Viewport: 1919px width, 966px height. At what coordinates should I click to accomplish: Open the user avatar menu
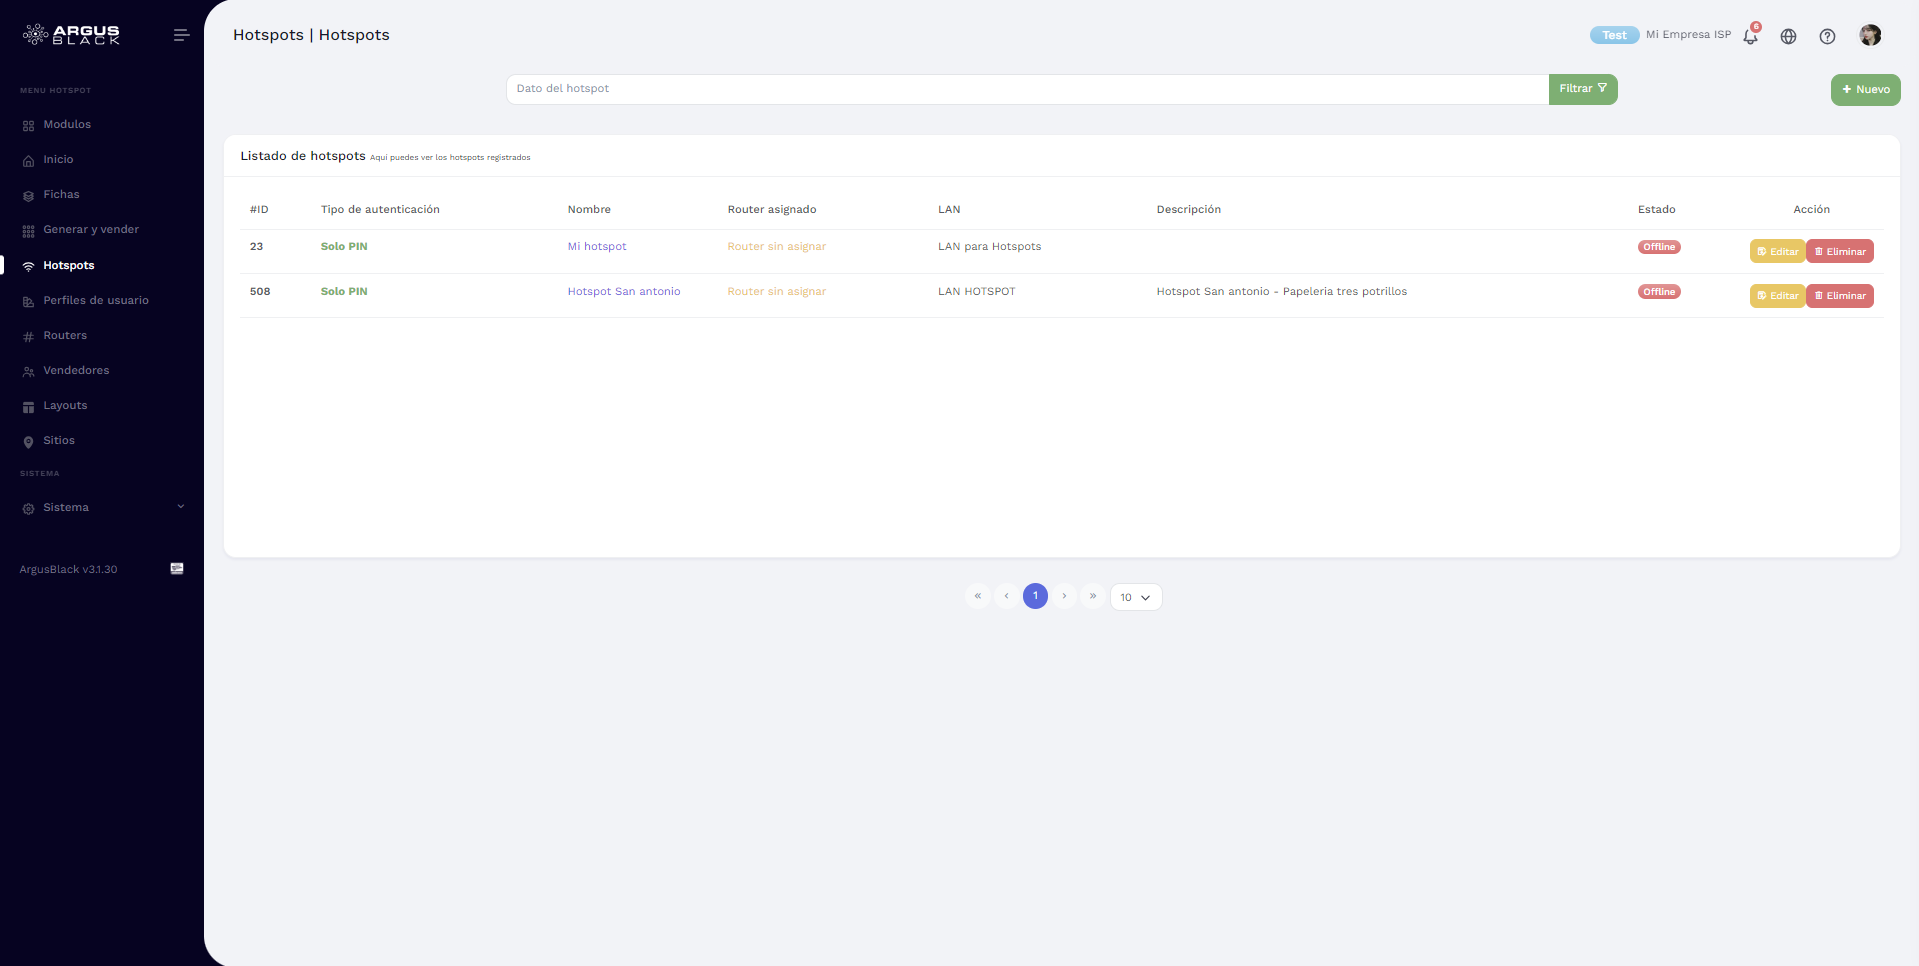click(x=1870, y=35)
